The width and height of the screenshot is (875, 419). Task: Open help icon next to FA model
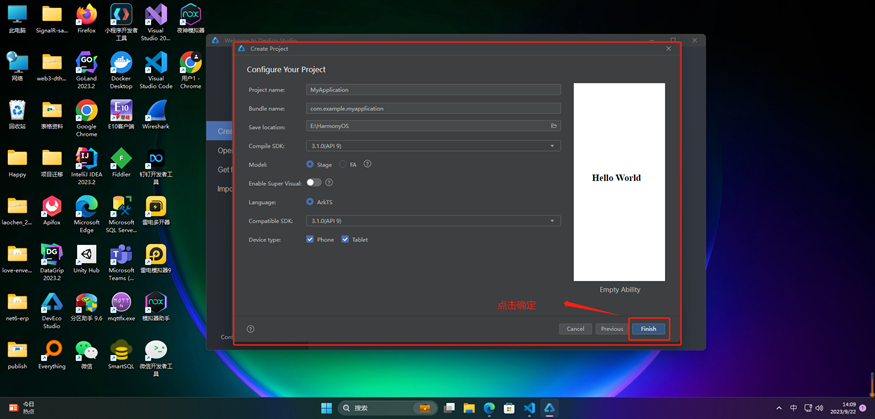click(367, 164)
